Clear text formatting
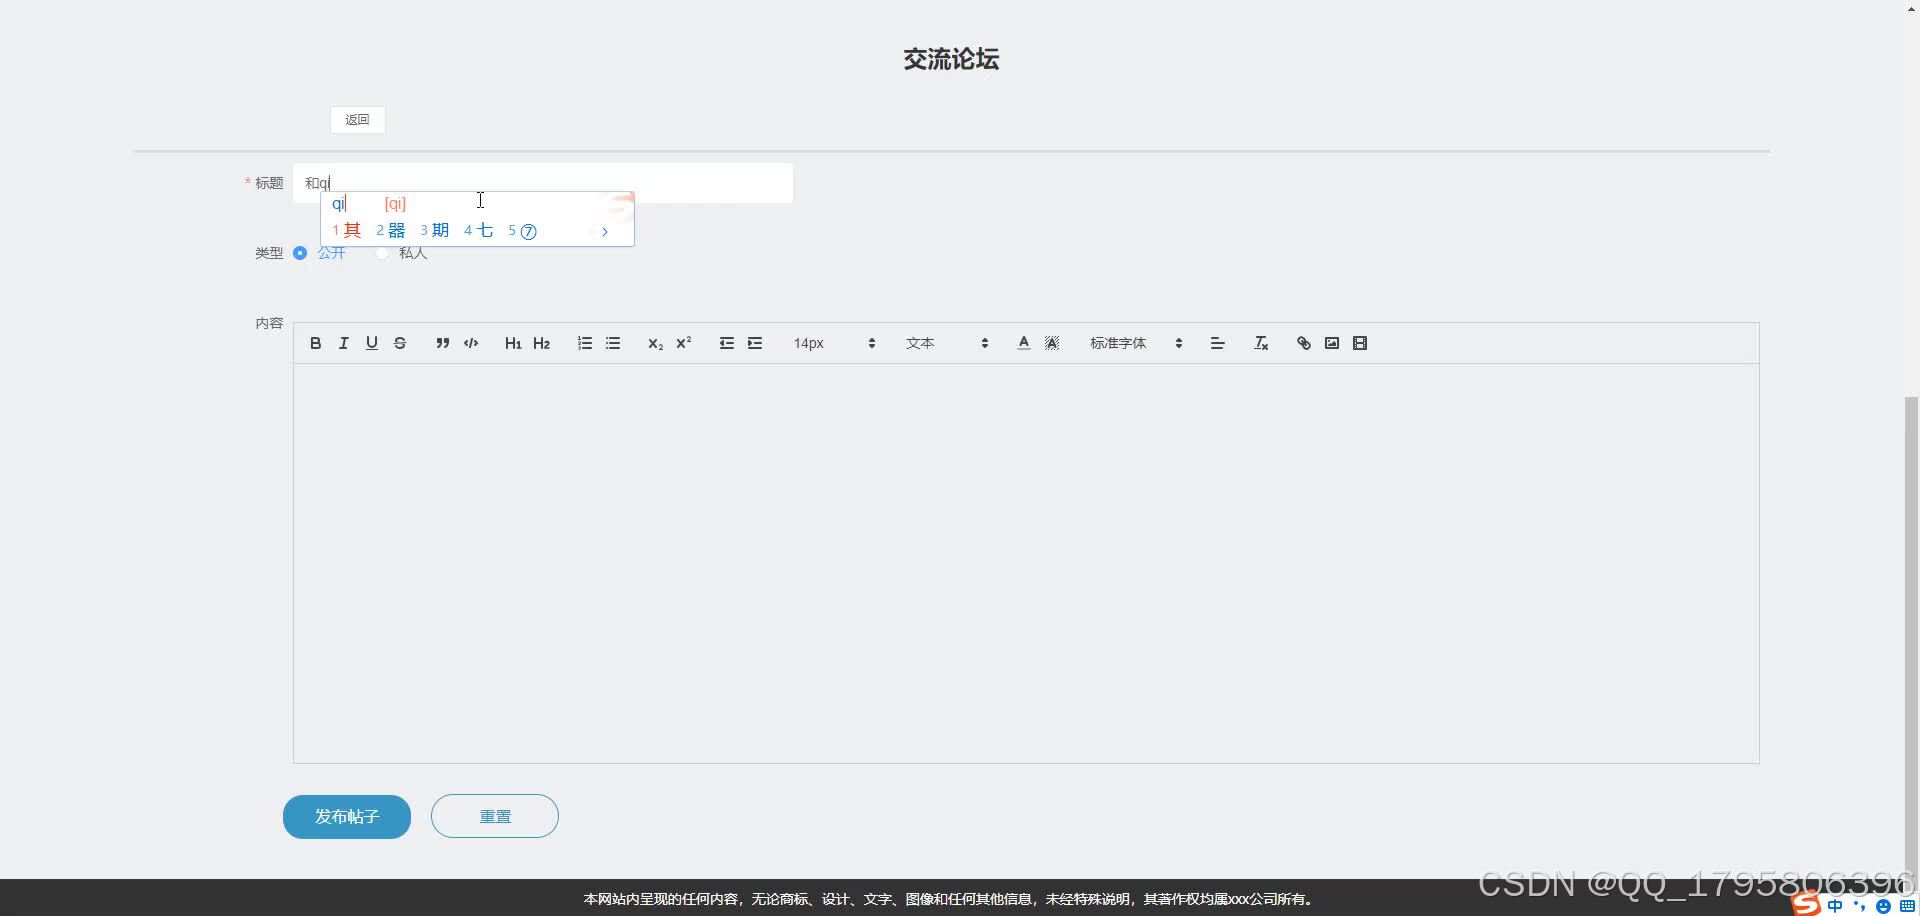Image resolution: width=1920 pixels, height=916 pixels. click(x=1261, y=343)
